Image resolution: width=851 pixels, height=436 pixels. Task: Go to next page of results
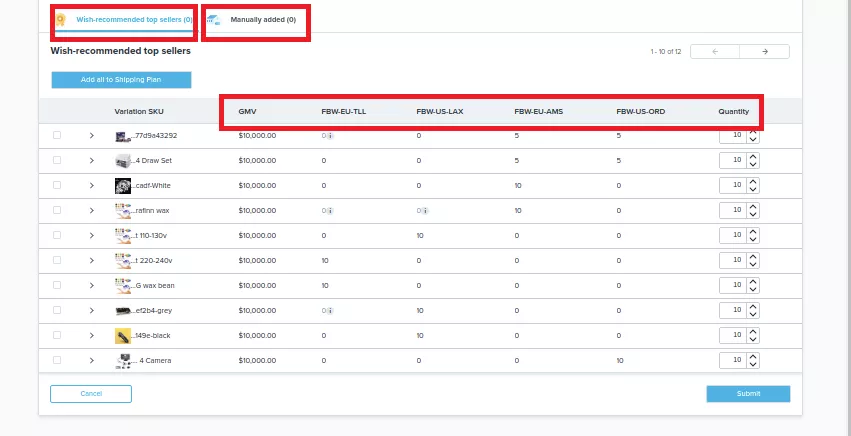pos(764,52)
